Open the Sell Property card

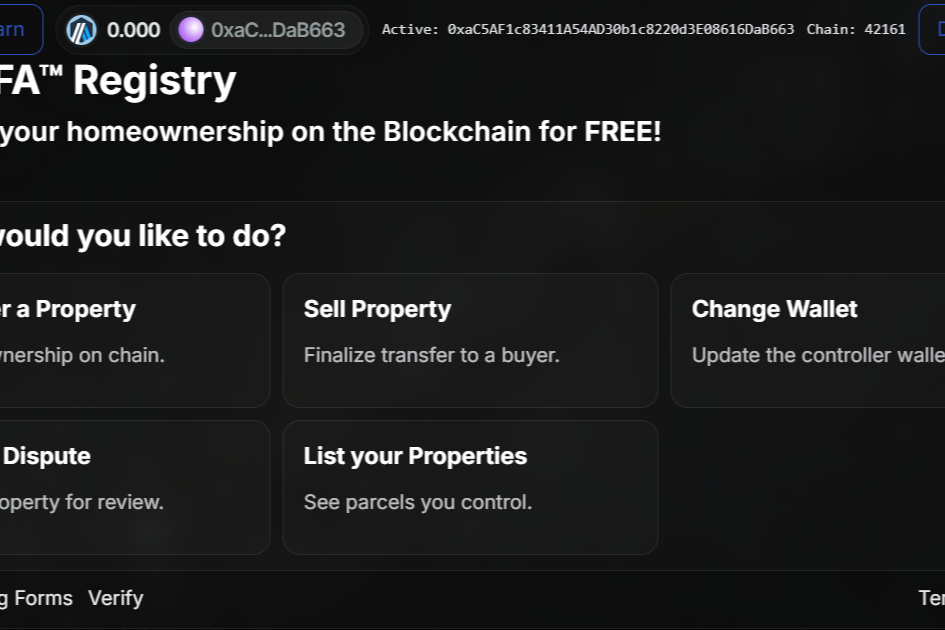click(470, 340)
